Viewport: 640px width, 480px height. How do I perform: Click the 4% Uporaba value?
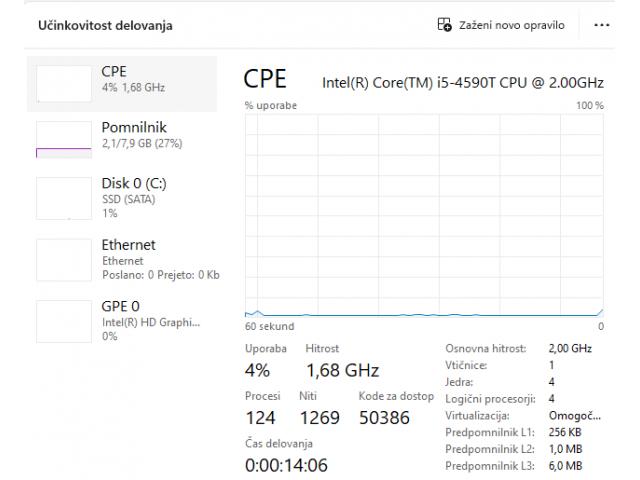(x=258, y=371)
